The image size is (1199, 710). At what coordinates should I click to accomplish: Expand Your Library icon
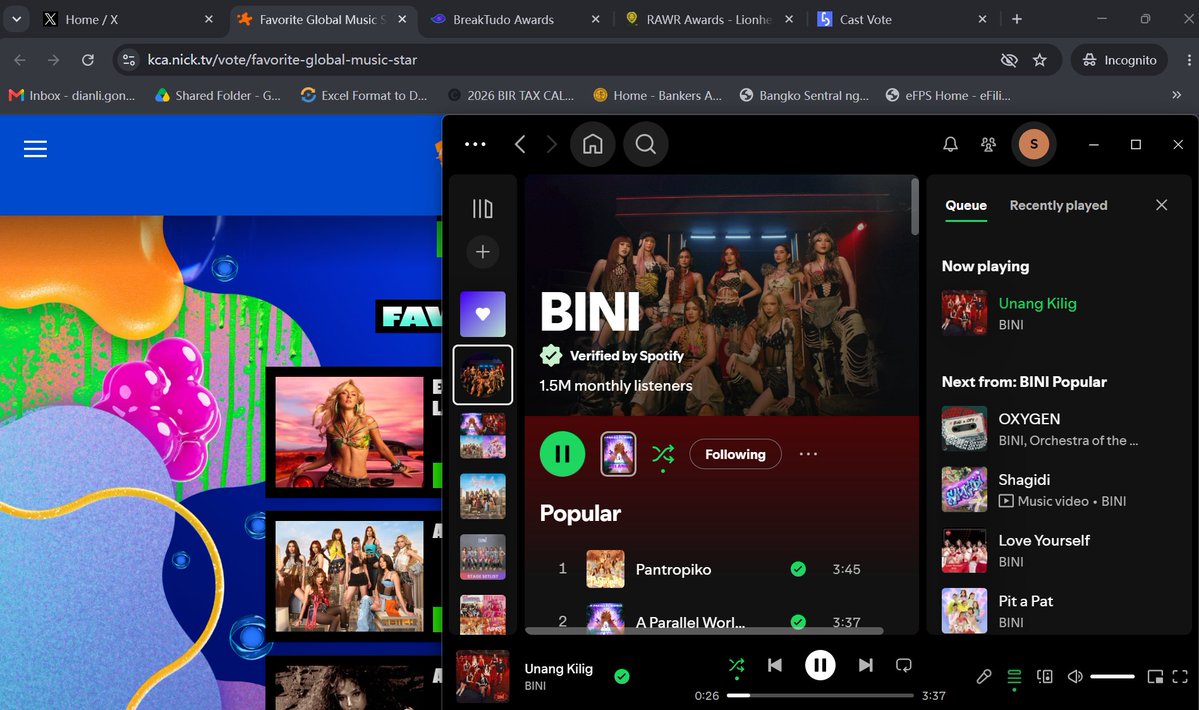(x=483, y=208)
